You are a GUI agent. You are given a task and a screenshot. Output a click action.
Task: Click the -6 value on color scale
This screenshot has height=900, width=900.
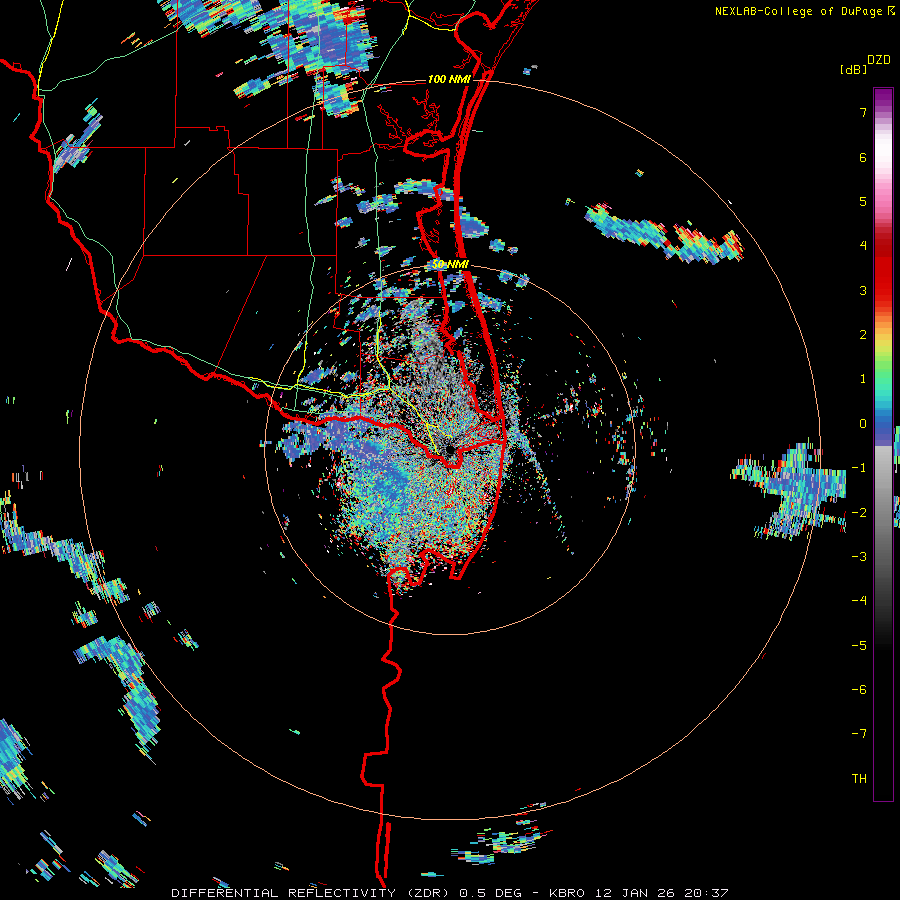(859, 690)
